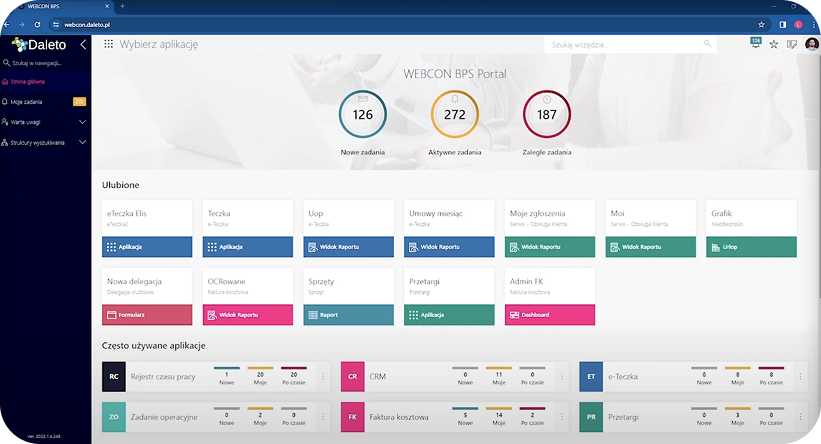Open the notifications icon showing 126
This screenshot has height=444, width=821.
(756, 43)
